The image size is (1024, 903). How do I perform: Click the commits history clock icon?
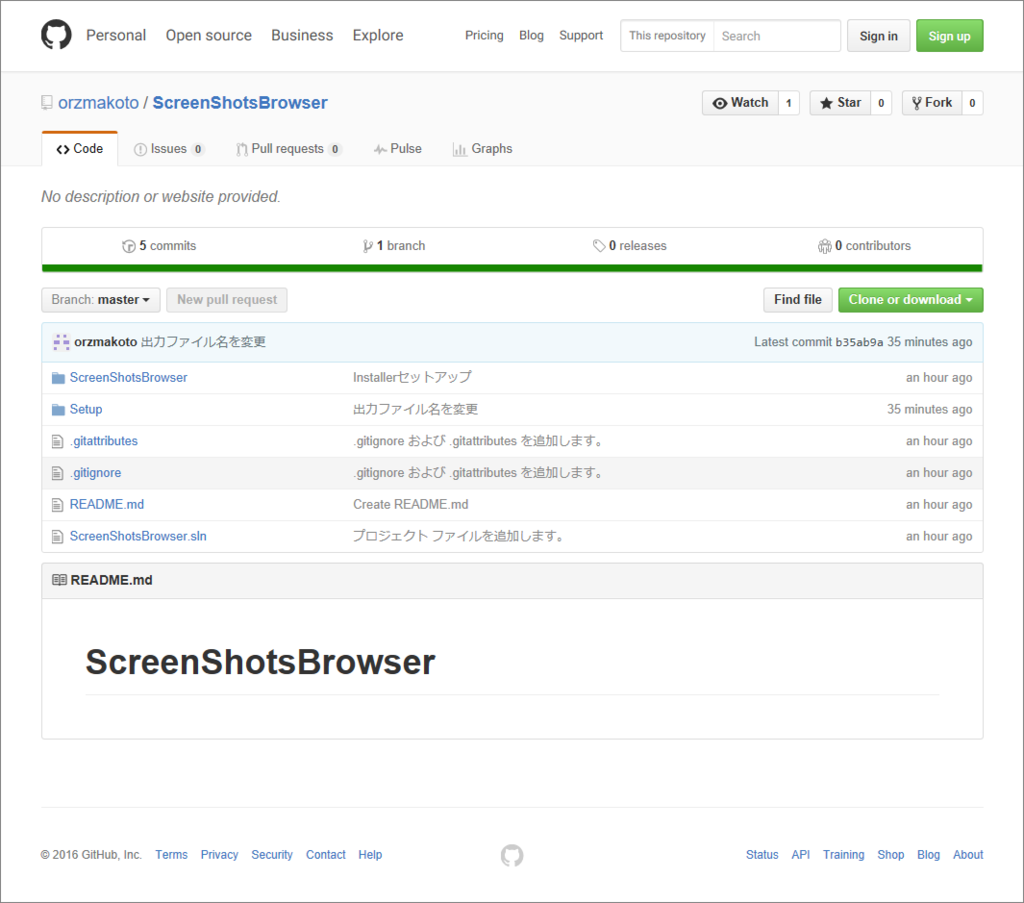point(129,246)
